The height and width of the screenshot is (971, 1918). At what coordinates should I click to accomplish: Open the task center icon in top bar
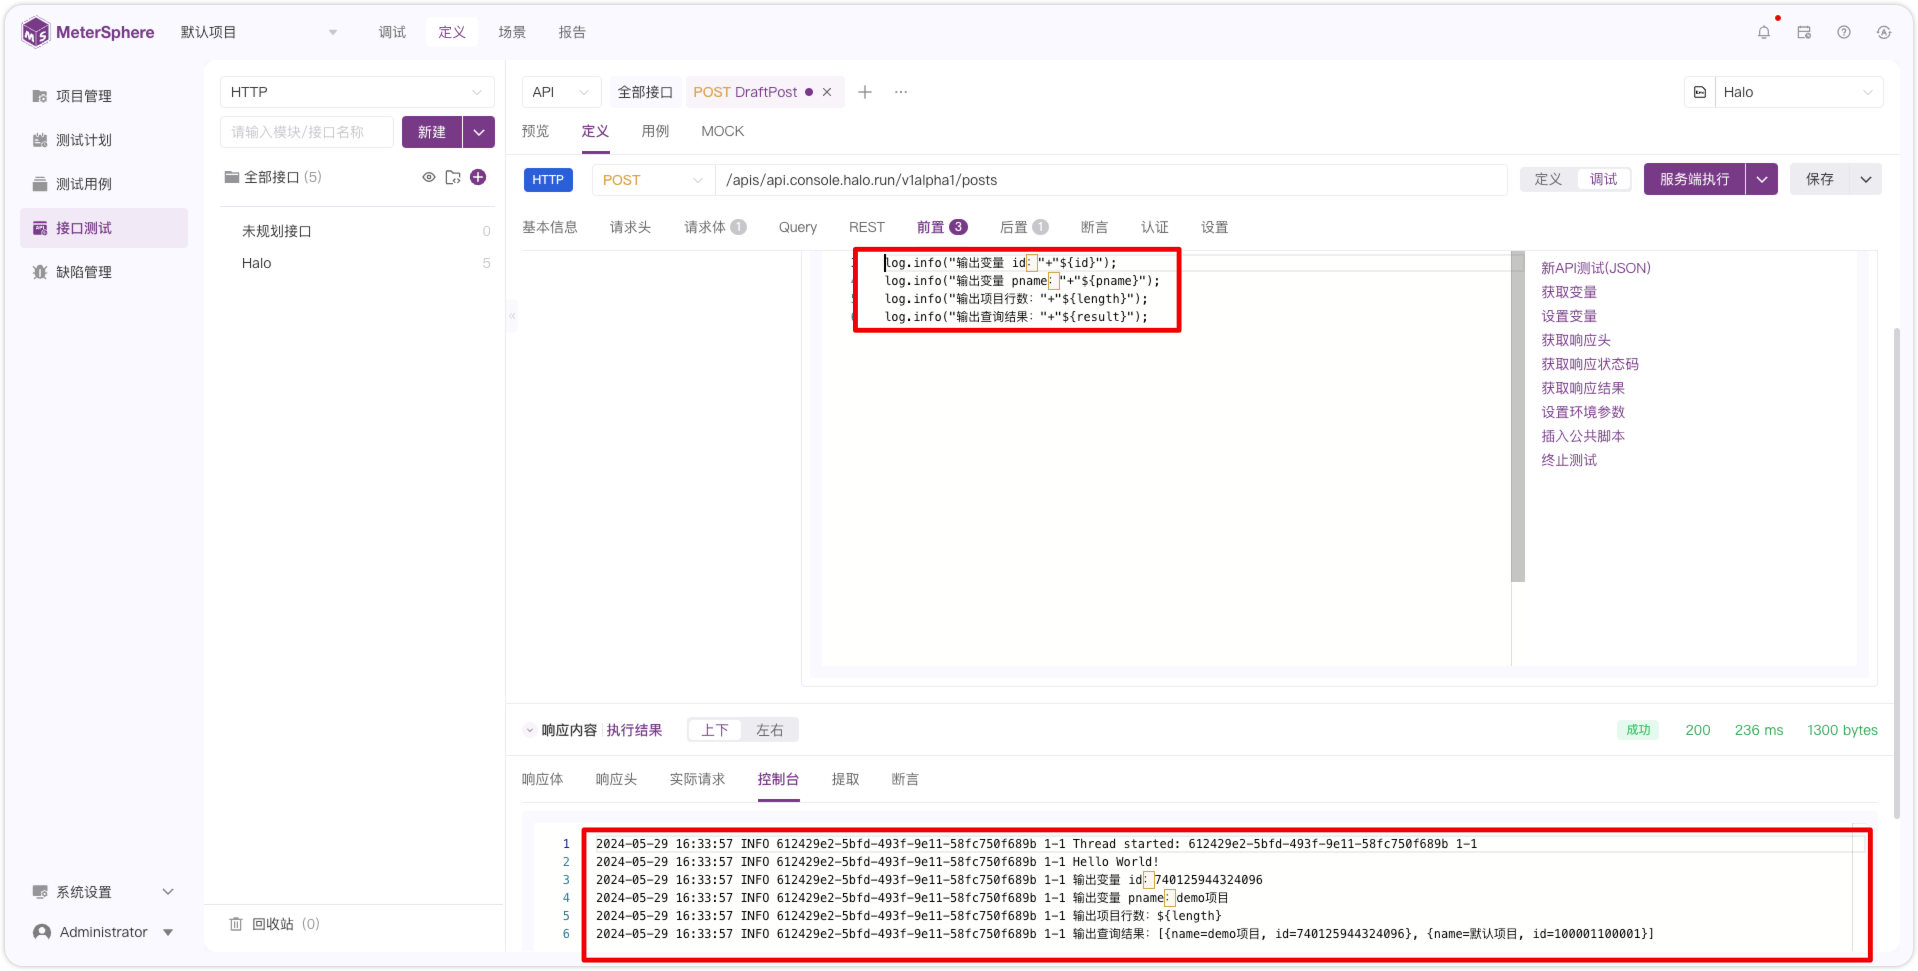(x=1804, y=32)
